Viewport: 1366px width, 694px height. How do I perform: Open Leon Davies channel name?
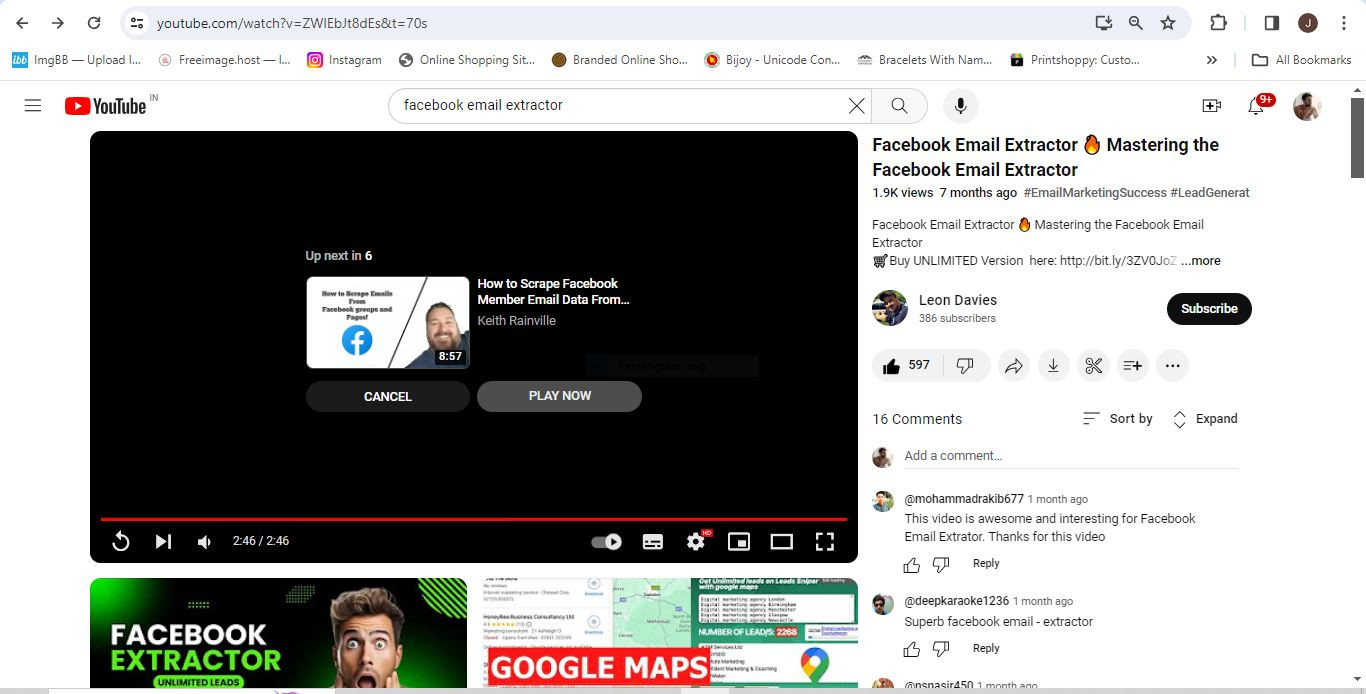pyautogui.click(x=958, y=300)
